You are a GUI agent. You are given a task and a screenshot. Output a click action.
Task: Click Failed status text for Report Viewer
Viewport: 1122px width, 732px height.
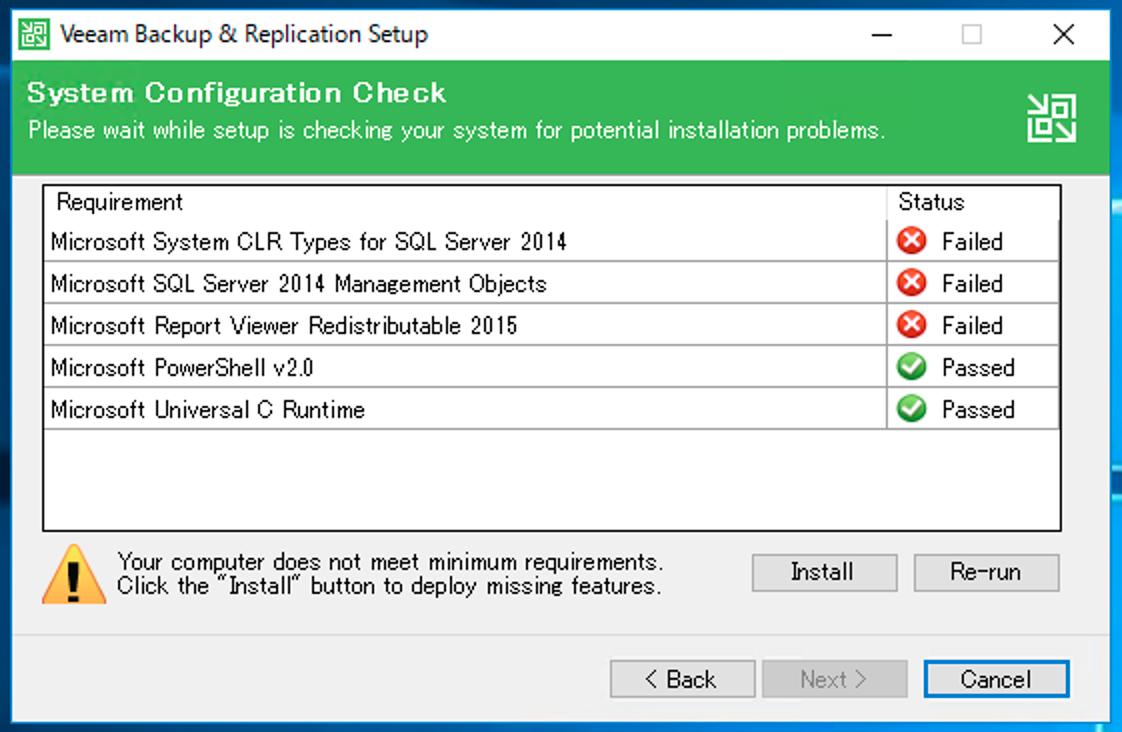[x=972, y=326]
